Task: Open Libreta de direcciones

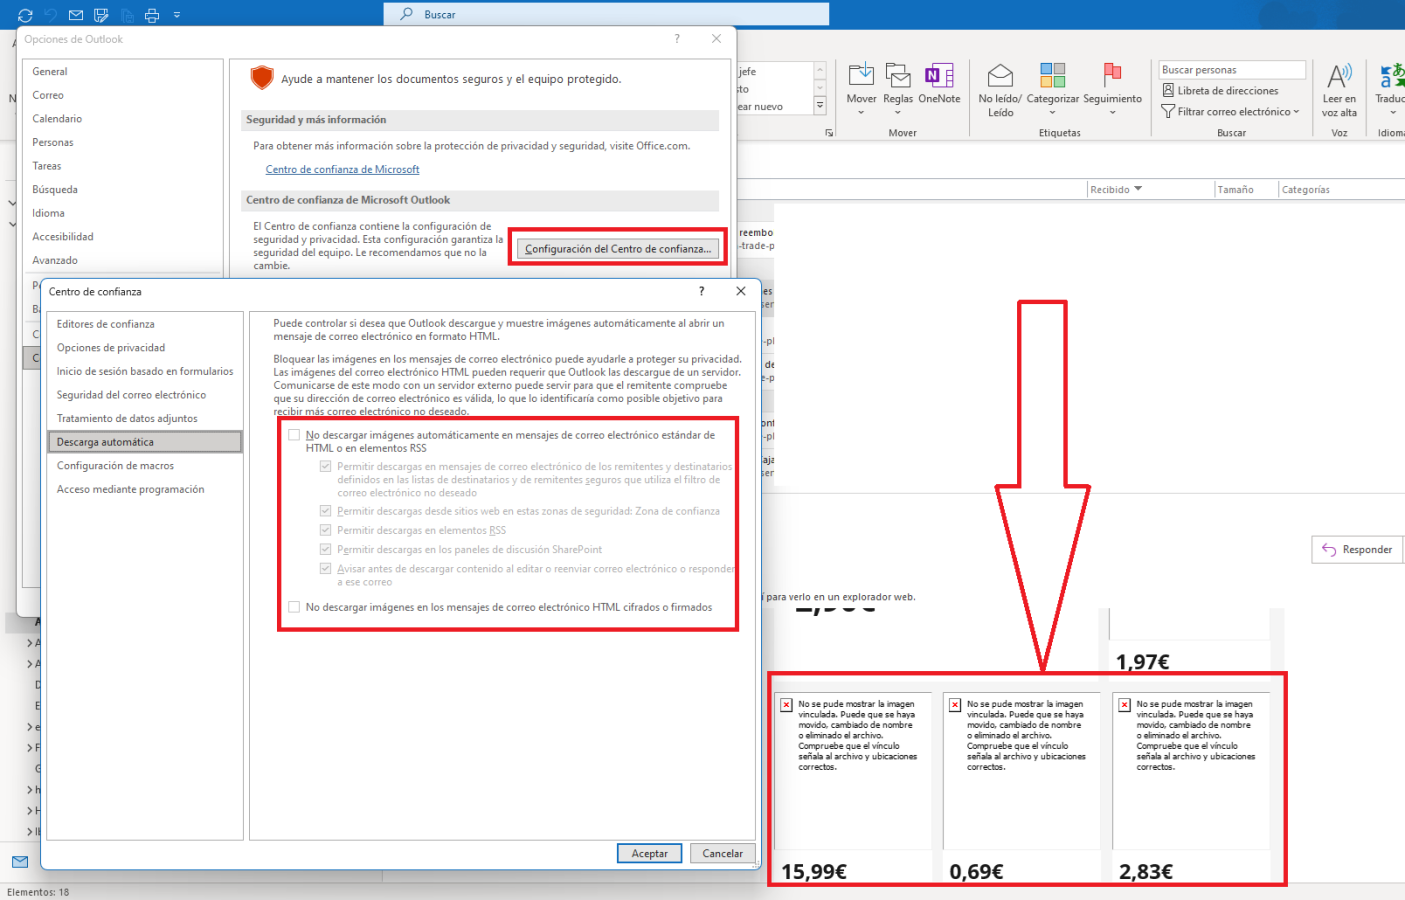Action: pos(1220,91)
